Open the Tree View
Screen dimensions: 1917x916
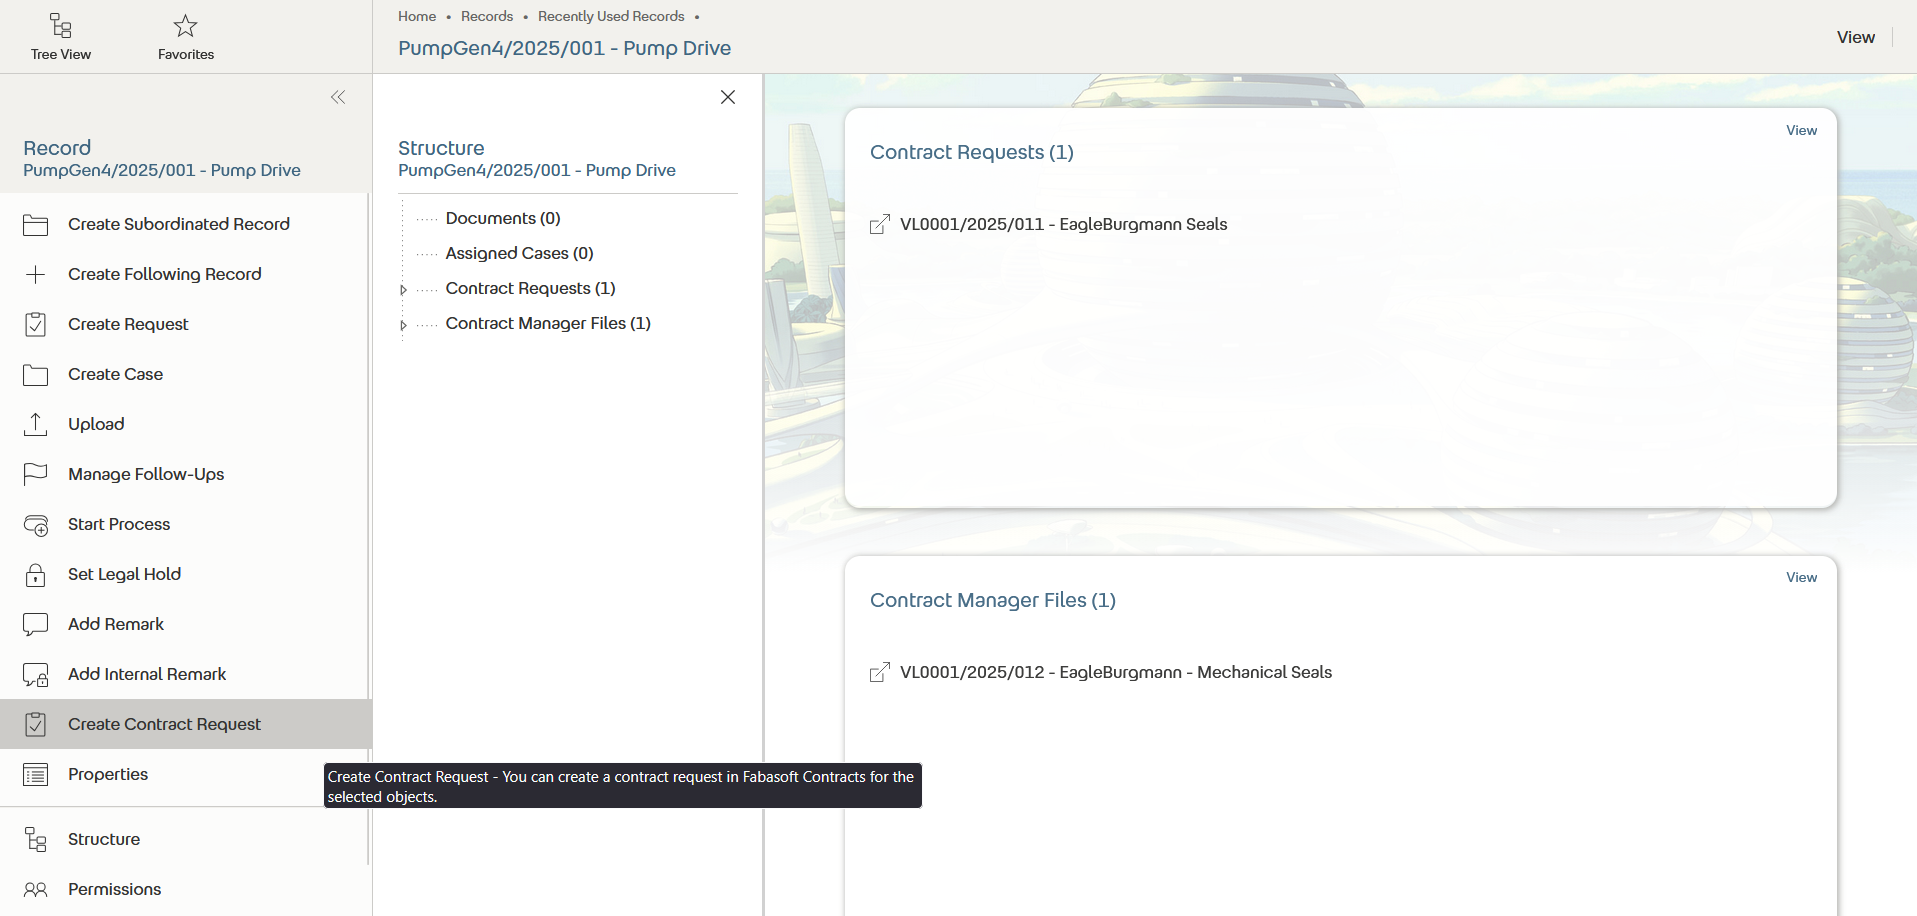point(60,35)
